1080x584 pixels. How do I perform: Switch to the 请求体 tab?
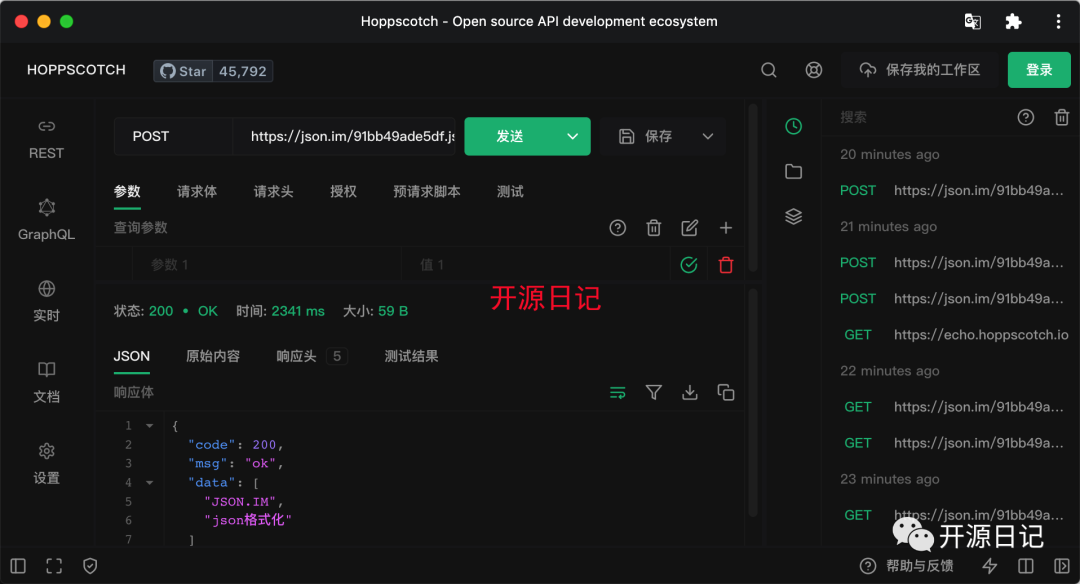click(197, 192)
